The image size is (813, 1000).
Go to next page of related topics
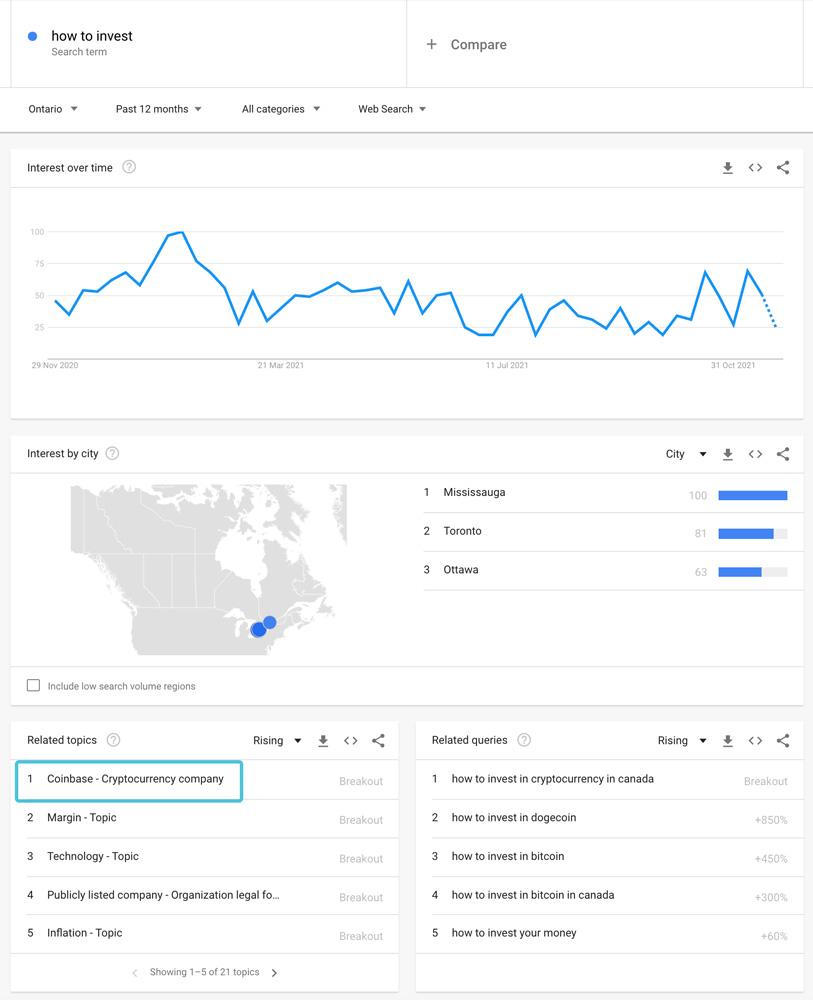(275, 973)
